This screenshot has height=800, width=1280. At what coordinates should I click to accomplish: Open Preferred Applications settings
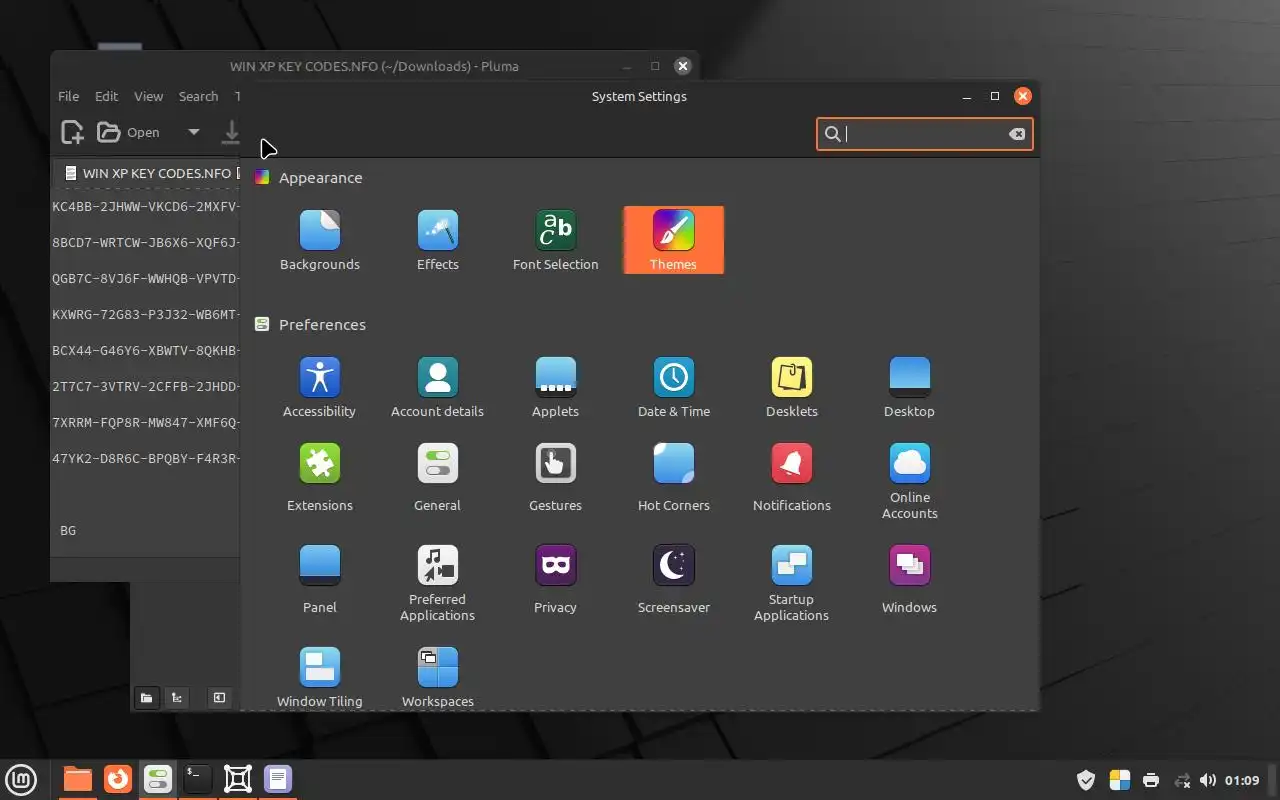click(x=438, y=583)
